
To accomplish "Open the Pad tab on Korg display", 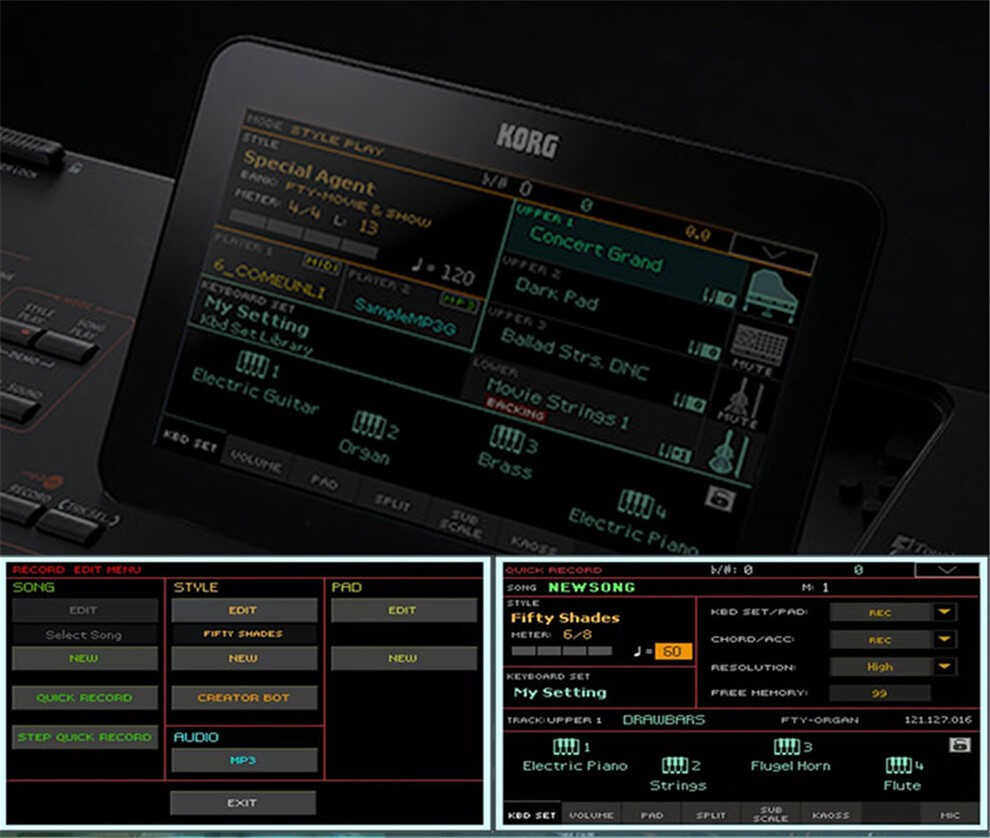I will coord(324,482).
